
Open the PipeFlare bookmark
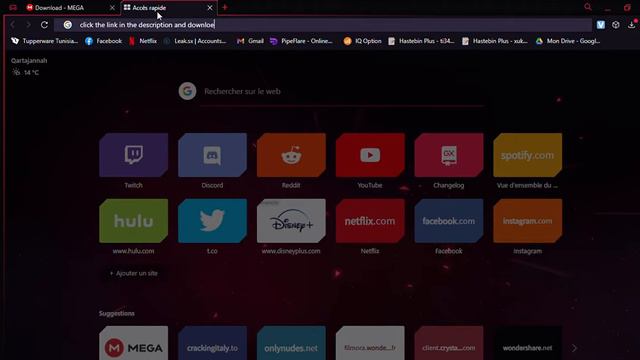(302, 41)
